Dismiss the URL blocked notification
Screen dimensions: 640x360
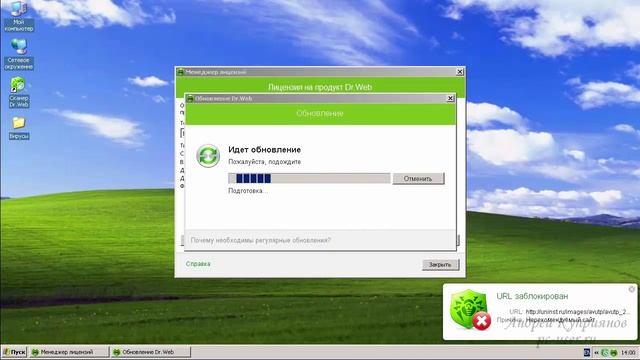tap(632, 289)
